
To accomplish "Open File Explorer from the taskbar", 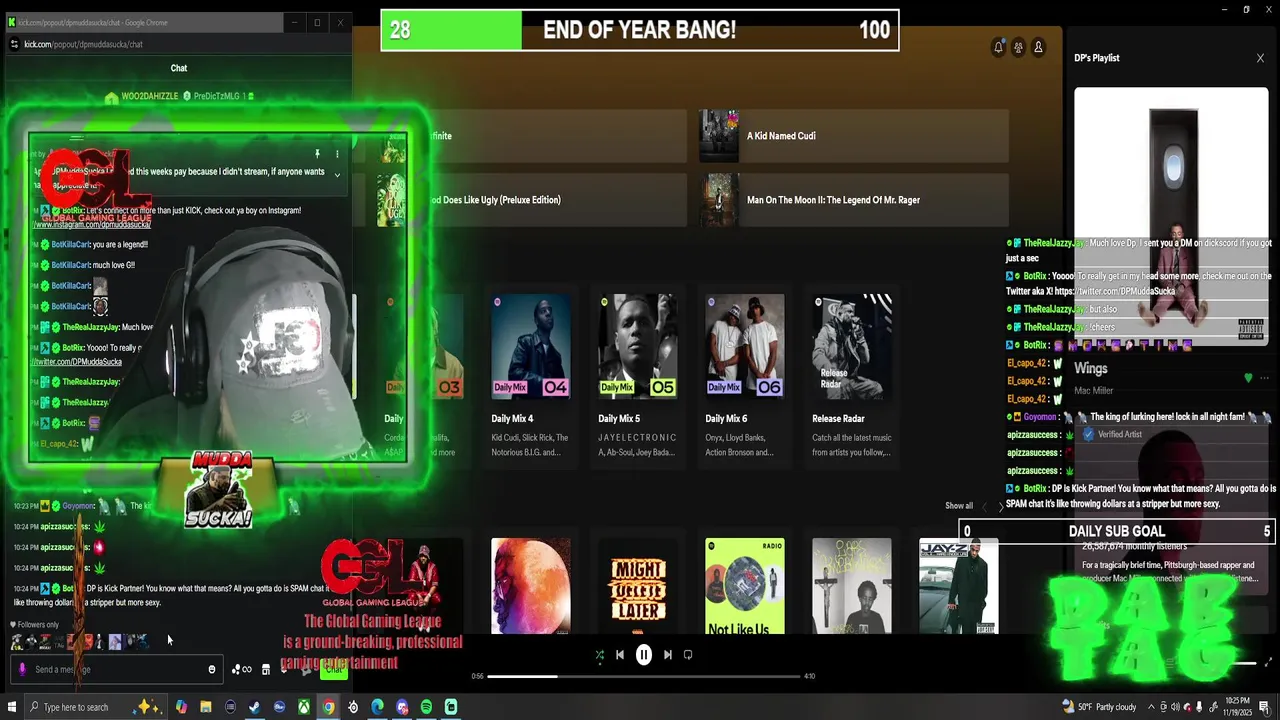I will (x=205, y=707).
